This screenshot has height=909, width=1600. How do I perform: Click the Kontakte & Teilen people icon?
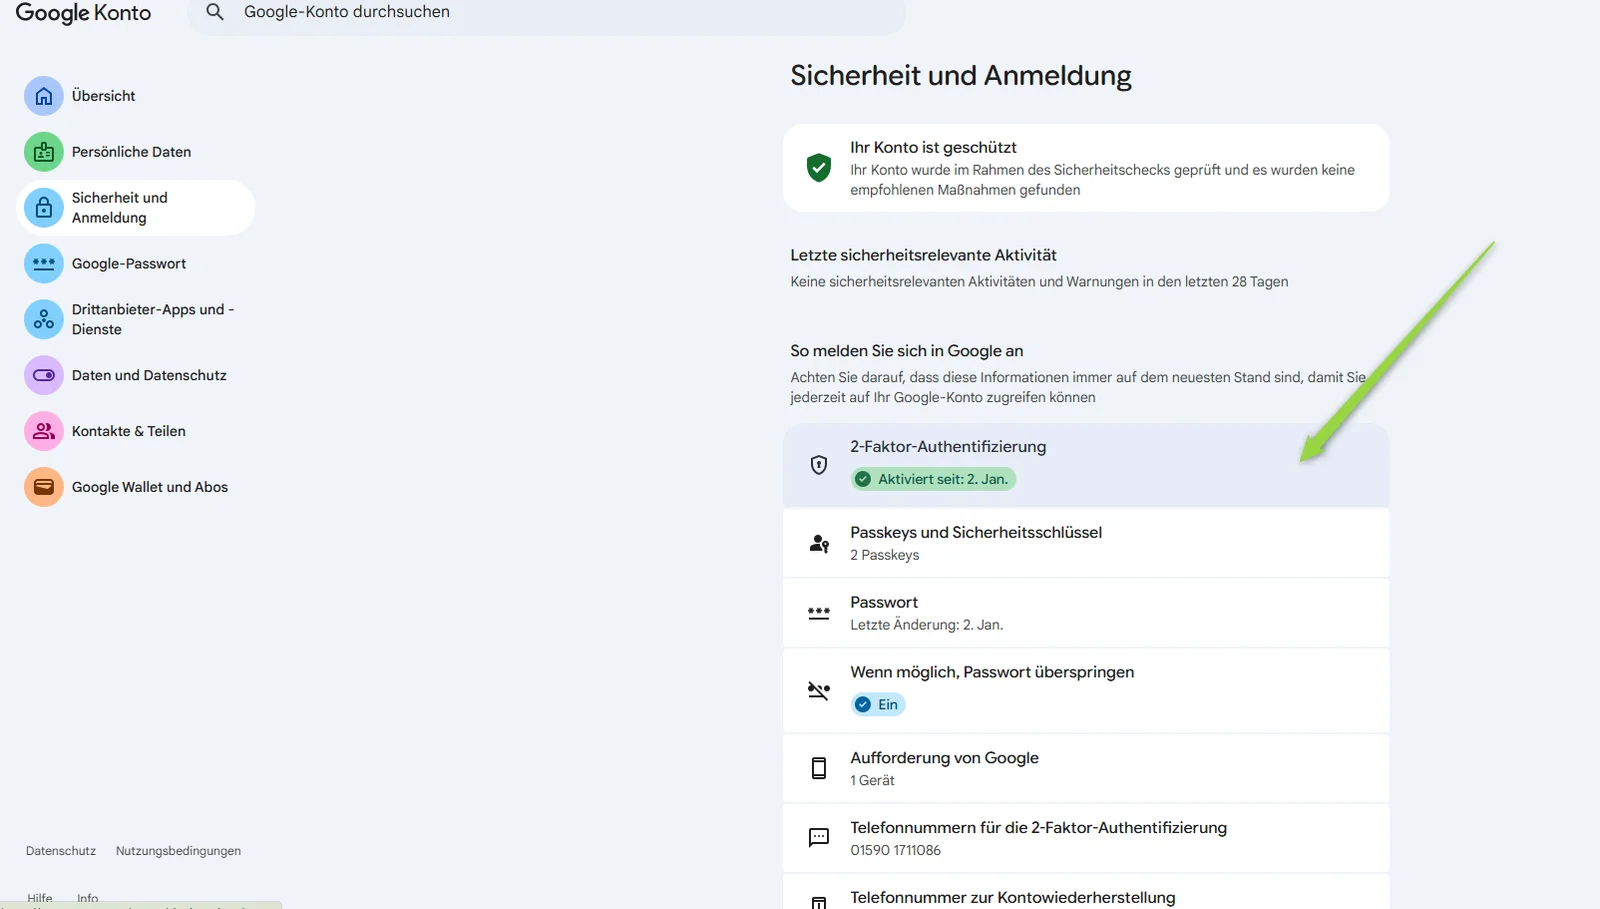pos(44,432)
